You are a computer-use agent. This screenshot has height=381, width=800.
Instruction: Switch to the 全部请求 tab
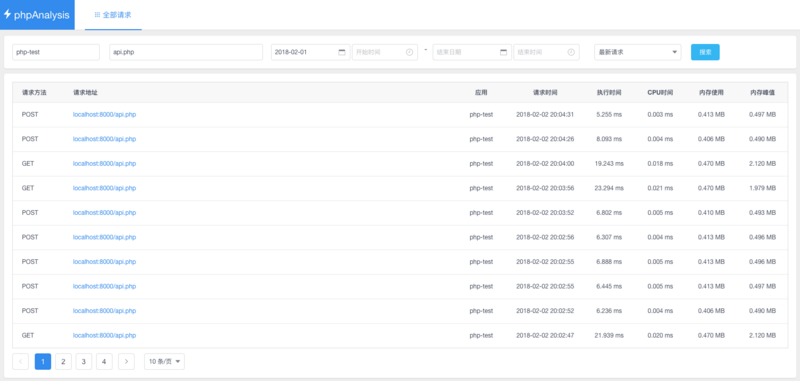coord(113,15)
